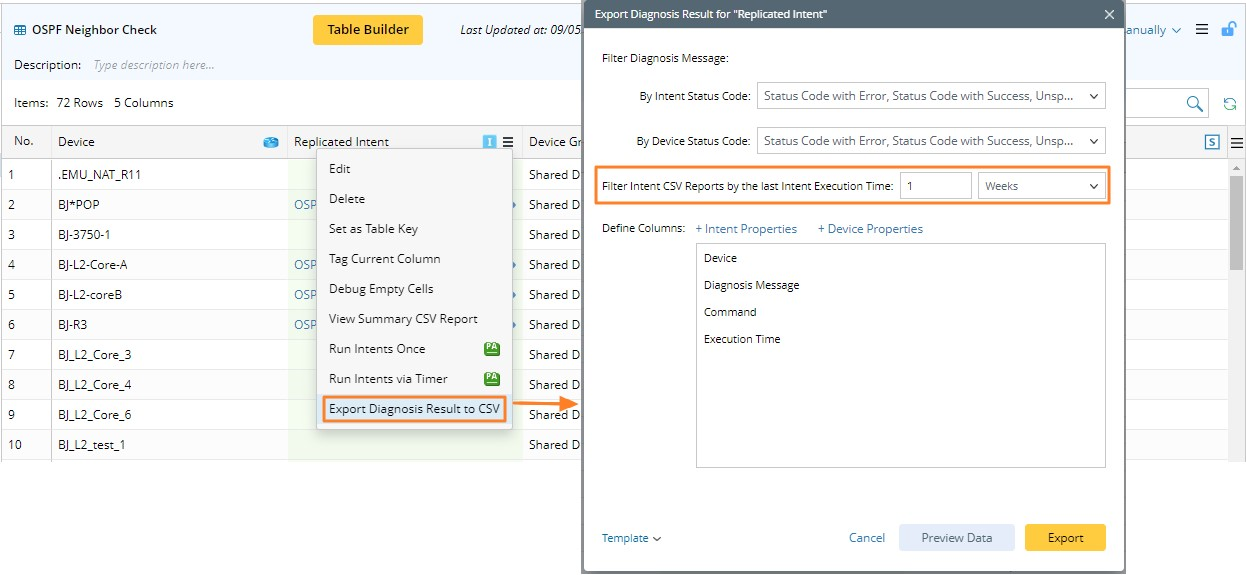1246x575 pixels.
Task: Select View Summary CSV Report menu entry
Action: (403, 319)
